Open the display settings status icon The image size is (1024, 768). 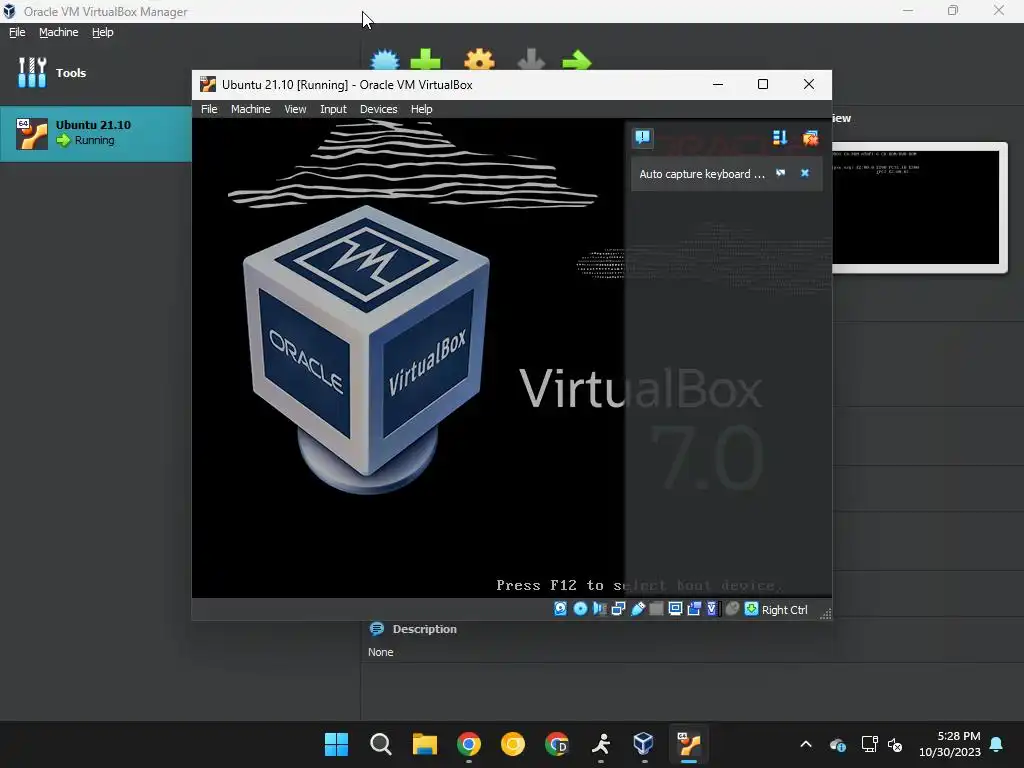tap(675, 609)
